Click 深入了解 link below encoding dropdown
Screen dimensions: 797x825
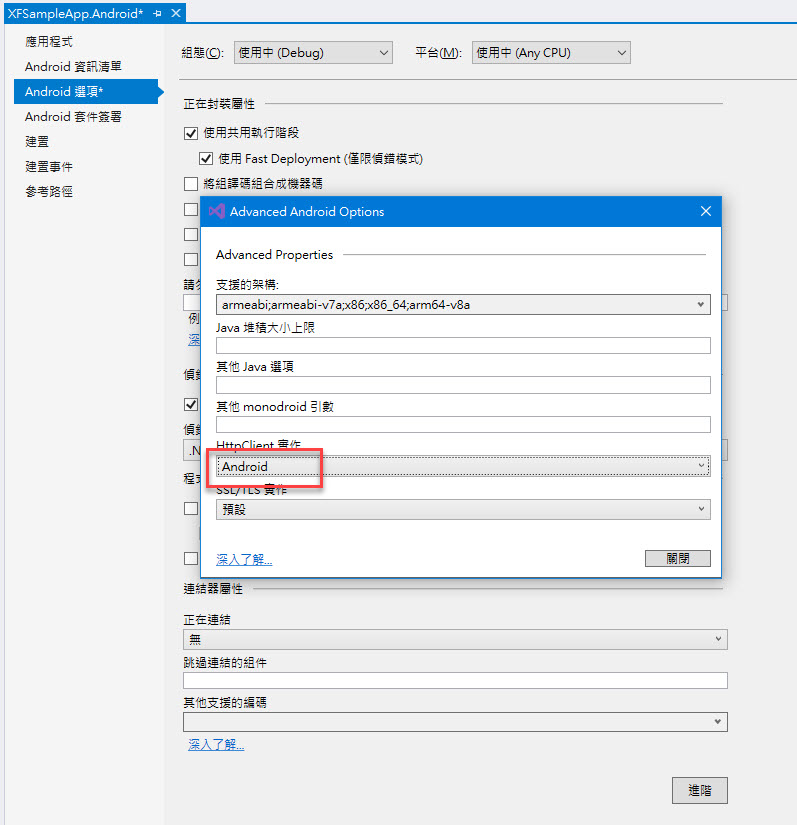coord(216,744)
